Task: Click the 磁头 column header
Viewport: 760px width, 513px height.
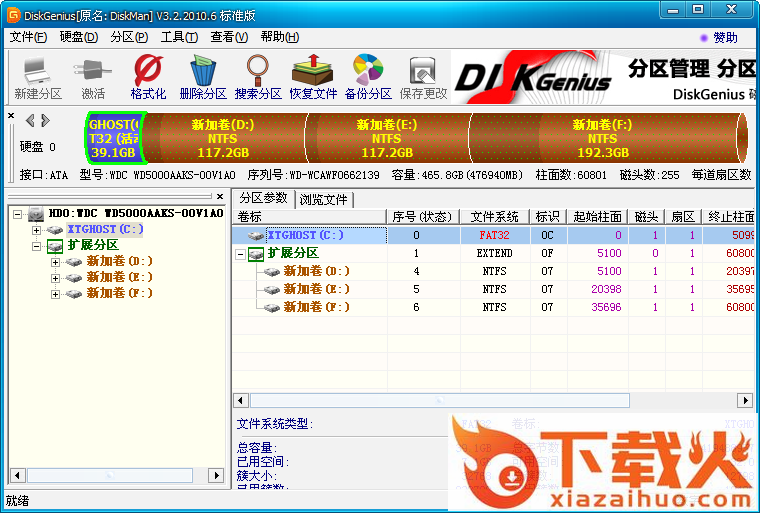Action: pos(647,217)
